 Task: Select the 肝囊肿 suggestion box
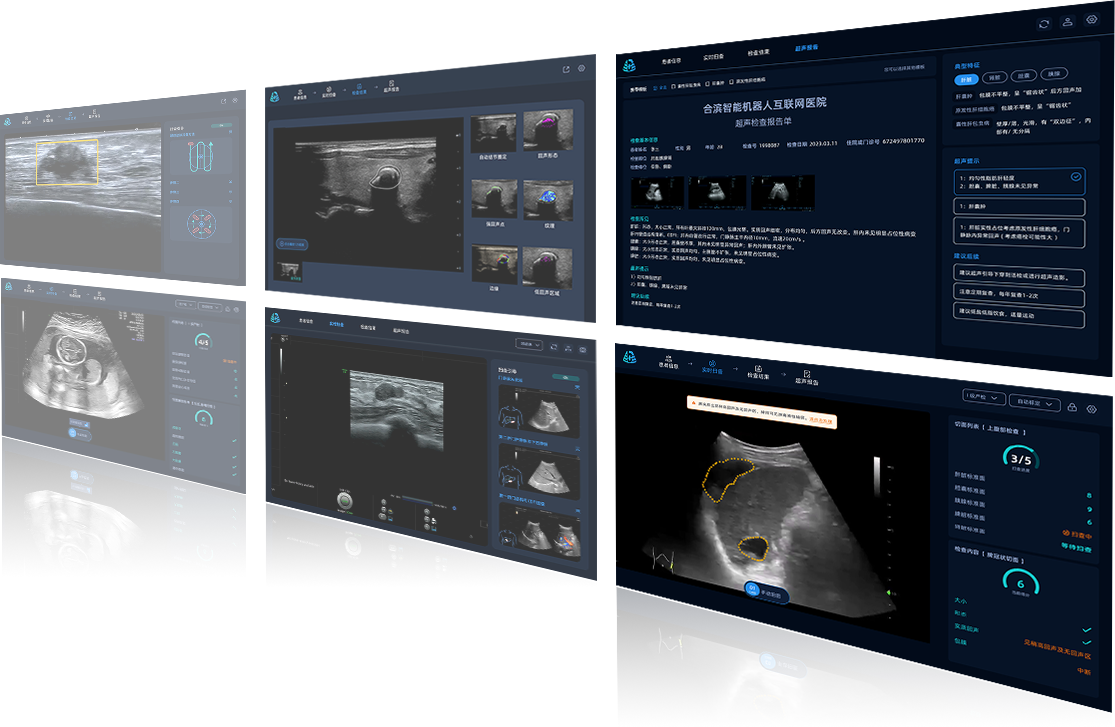click(1017, 208)
